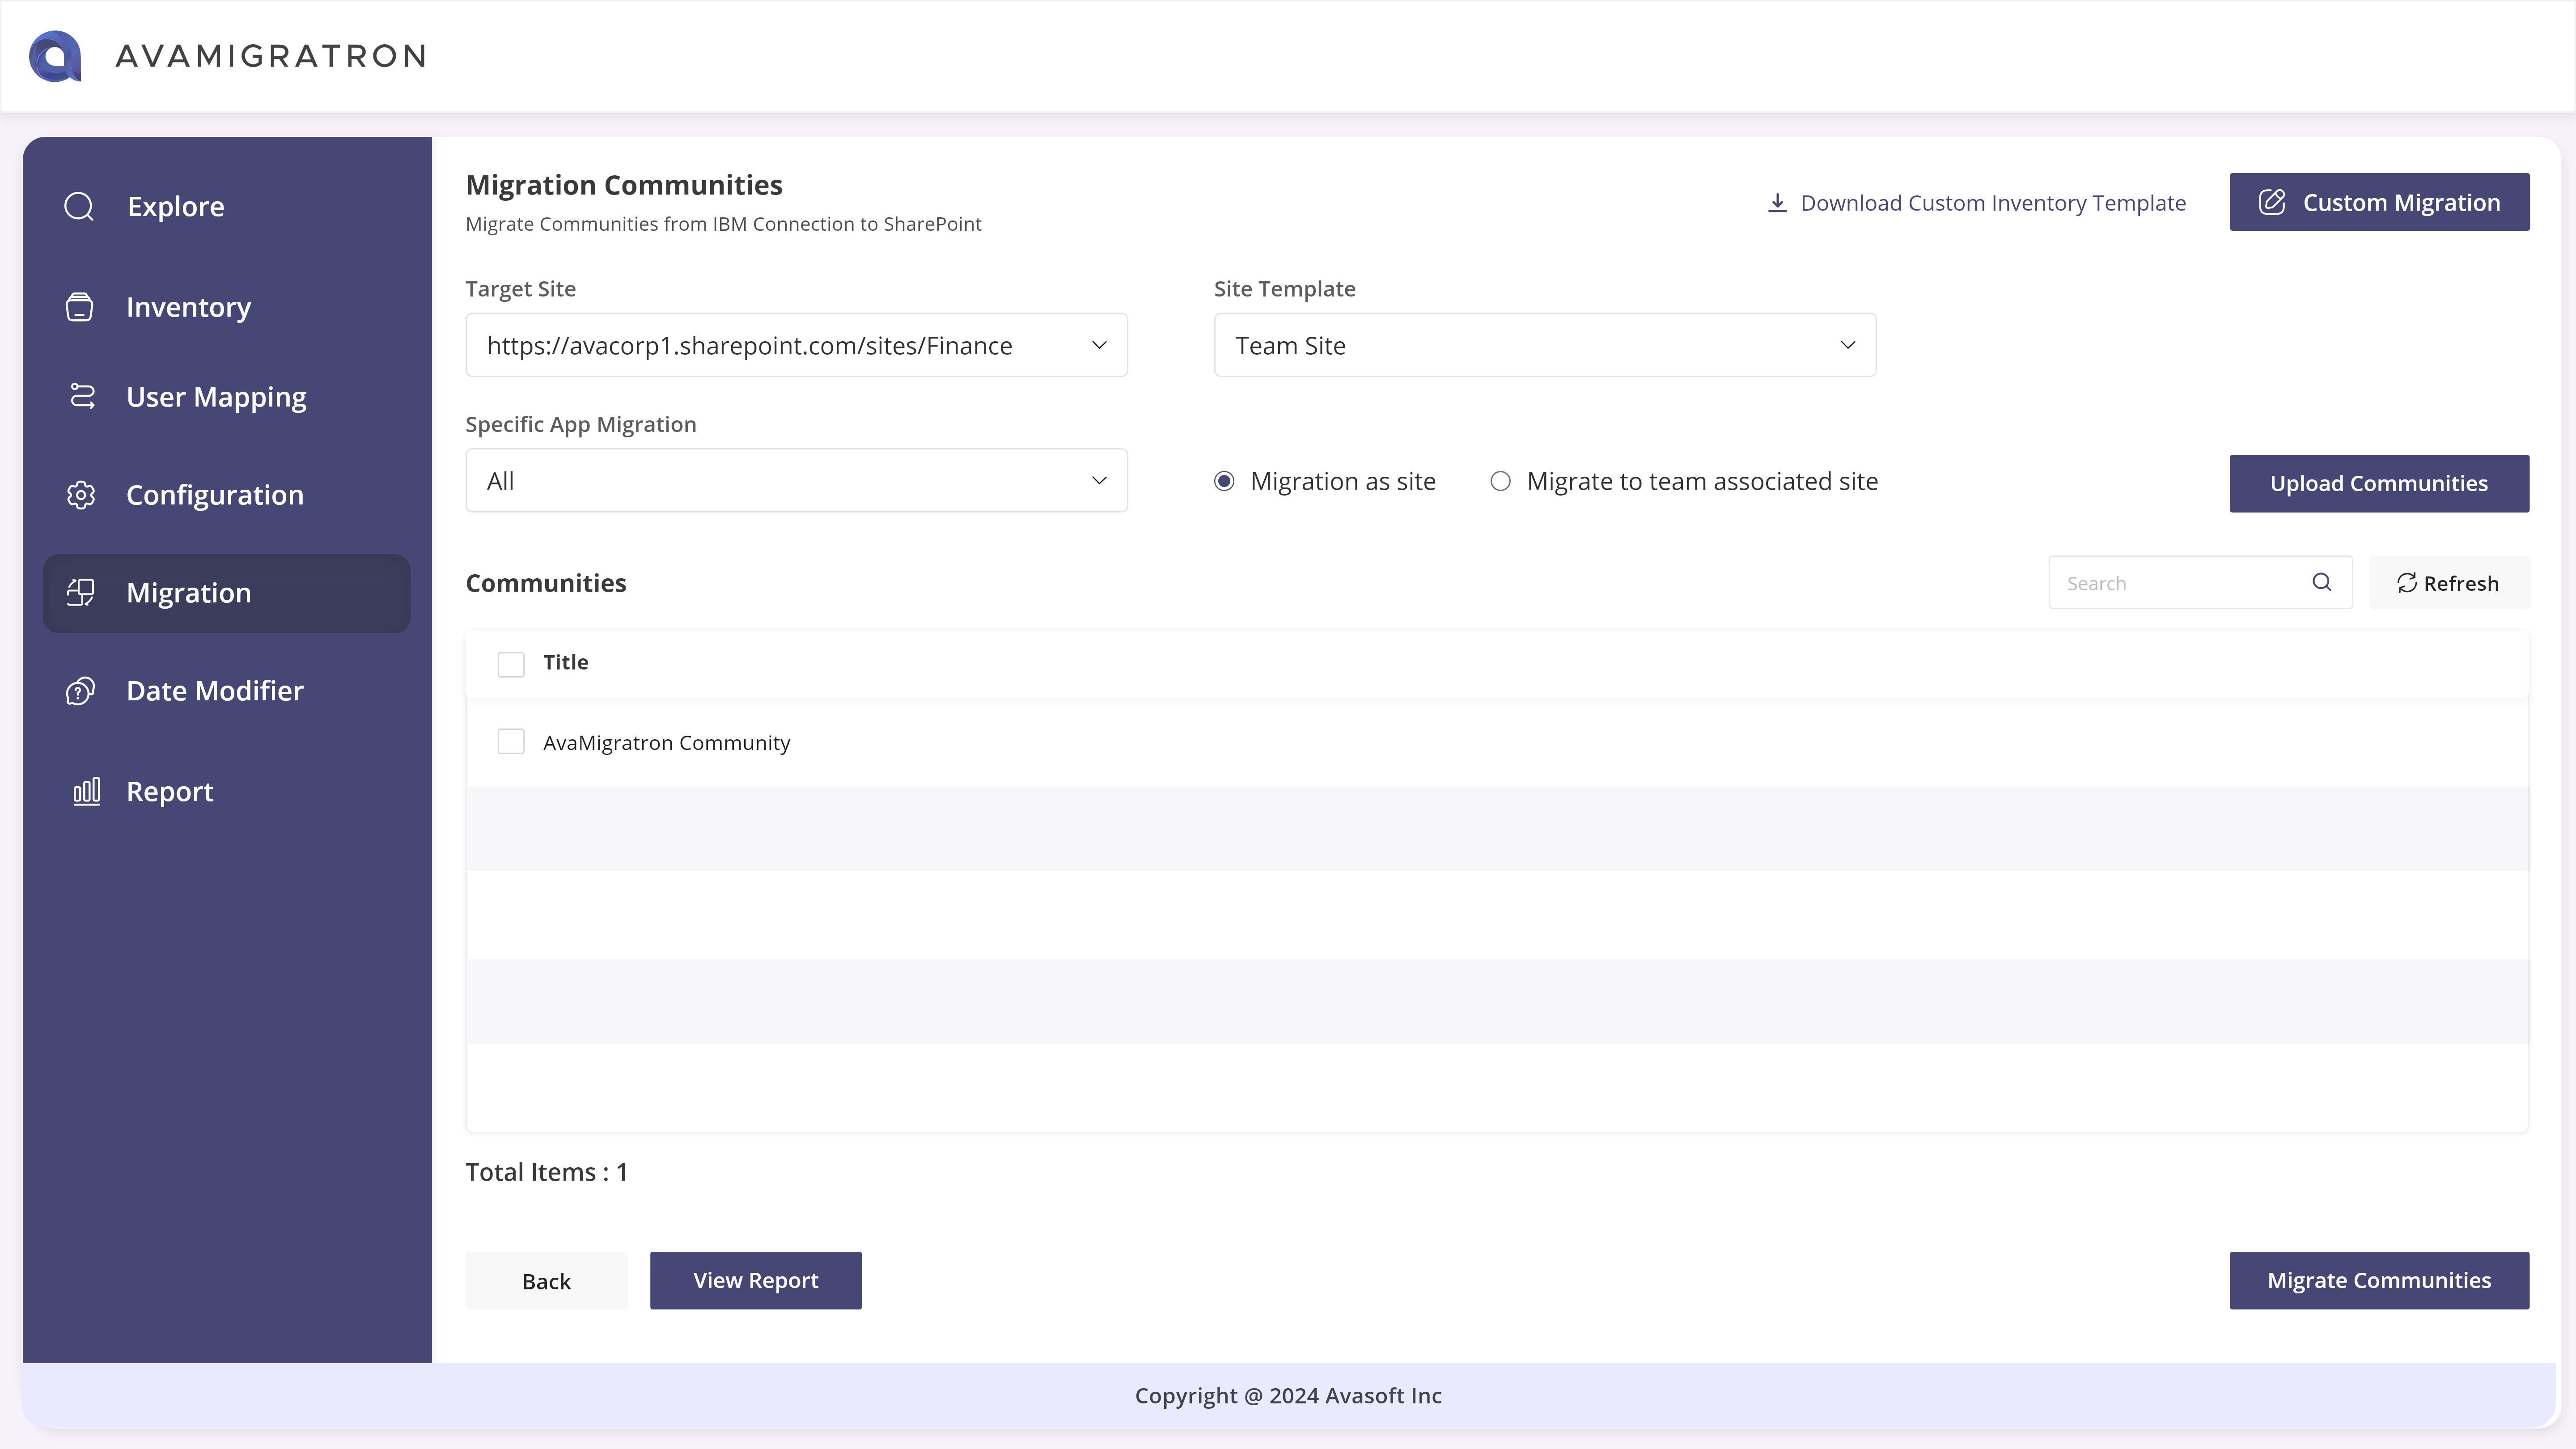This screenshot has height=1449, width=2576.
Task: Click the AvaMigratron logo icon
Action: [55, 56]
